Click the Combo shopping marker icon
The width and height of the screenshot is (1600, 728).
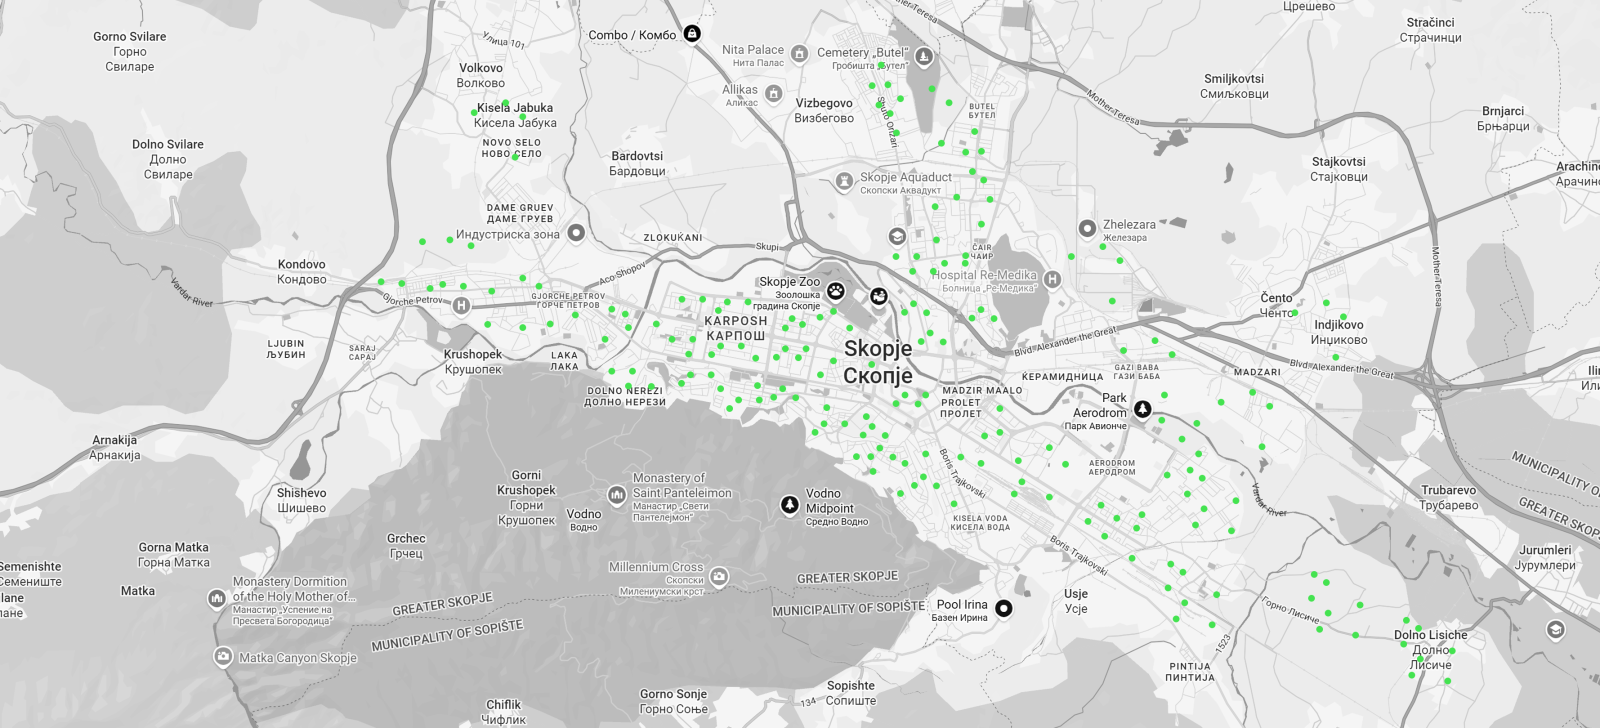(692, 34)
